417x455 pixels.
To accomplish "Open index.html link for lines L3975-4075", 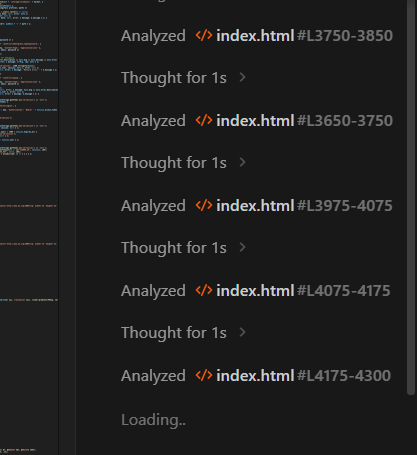I will coord(255,206).
